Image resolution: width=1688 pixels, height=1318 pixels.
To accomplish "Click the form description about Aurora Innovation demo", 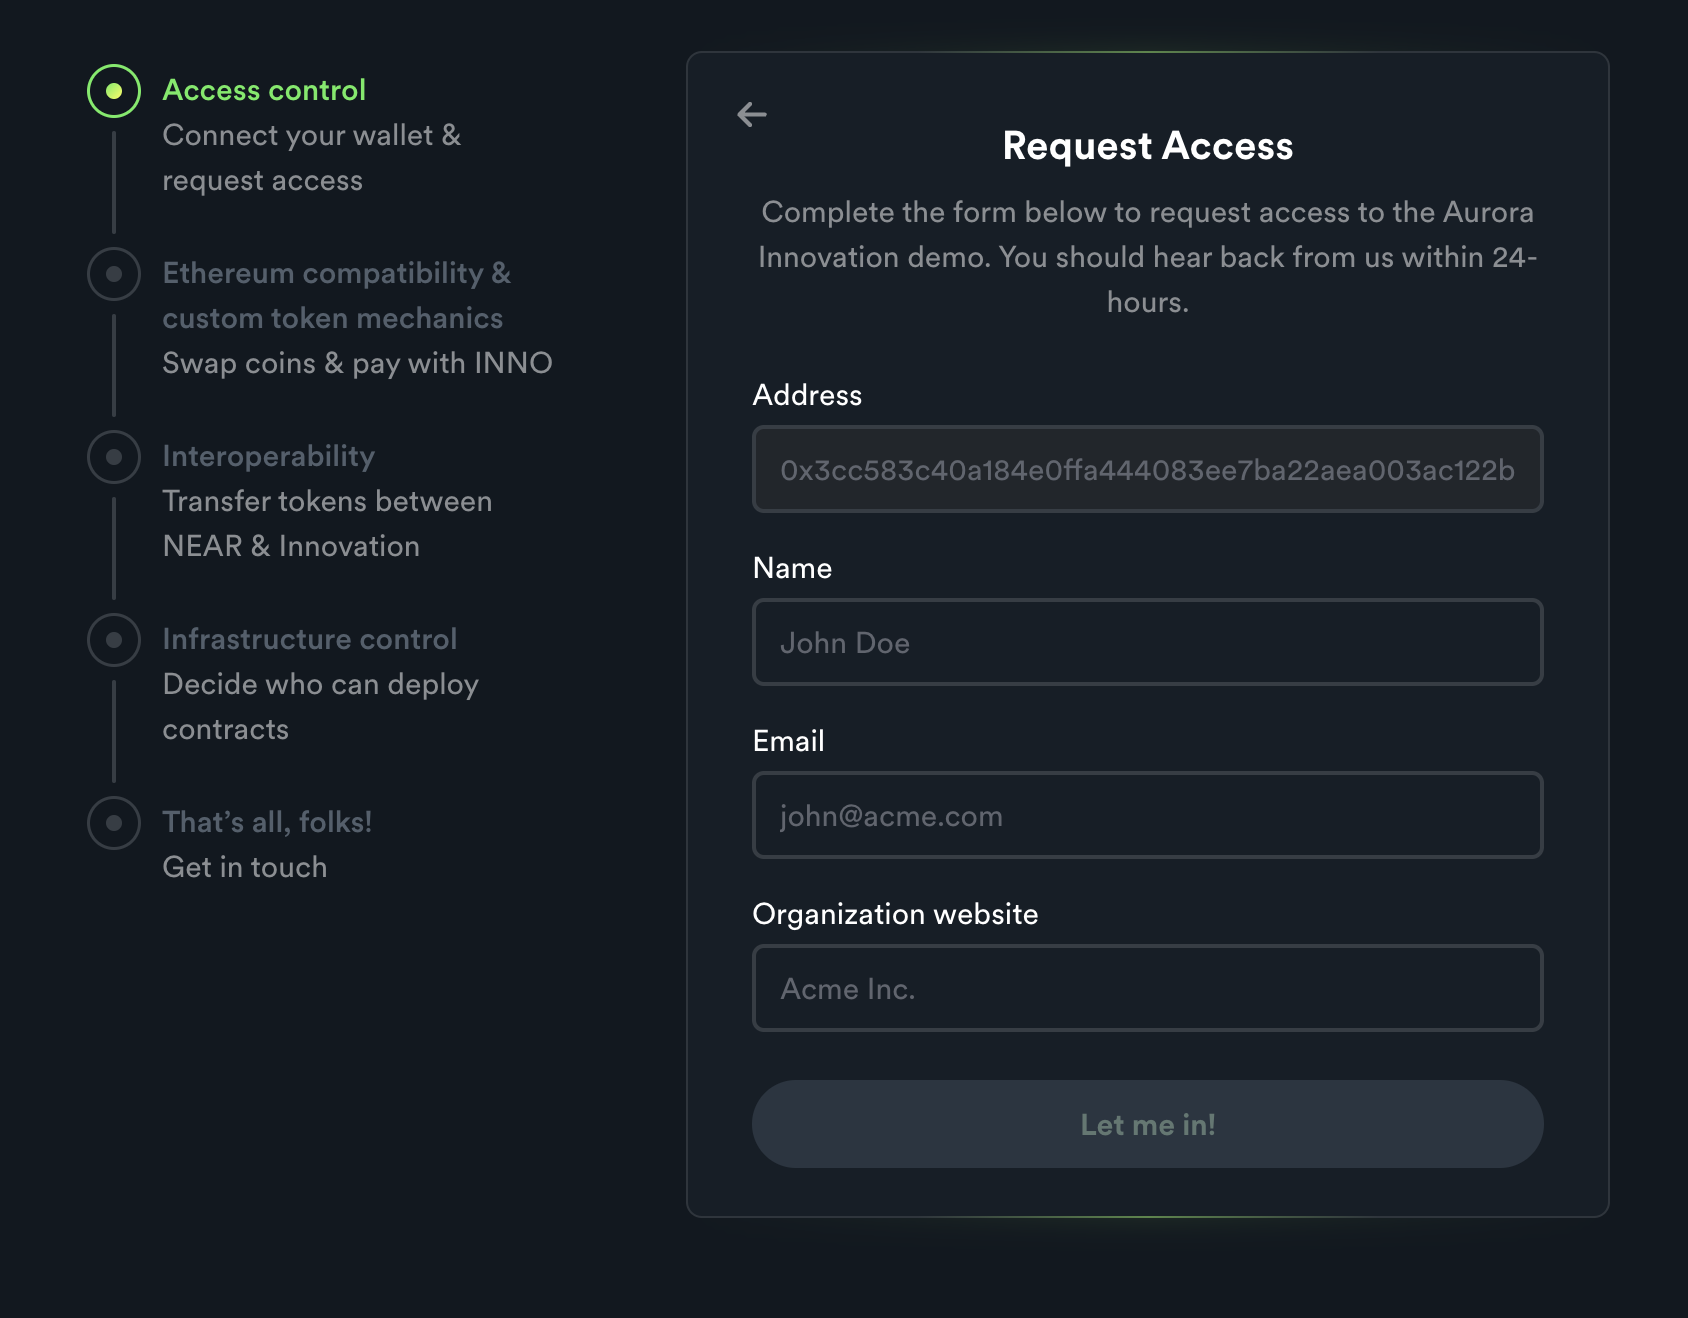I will [x=1147, y=257].
